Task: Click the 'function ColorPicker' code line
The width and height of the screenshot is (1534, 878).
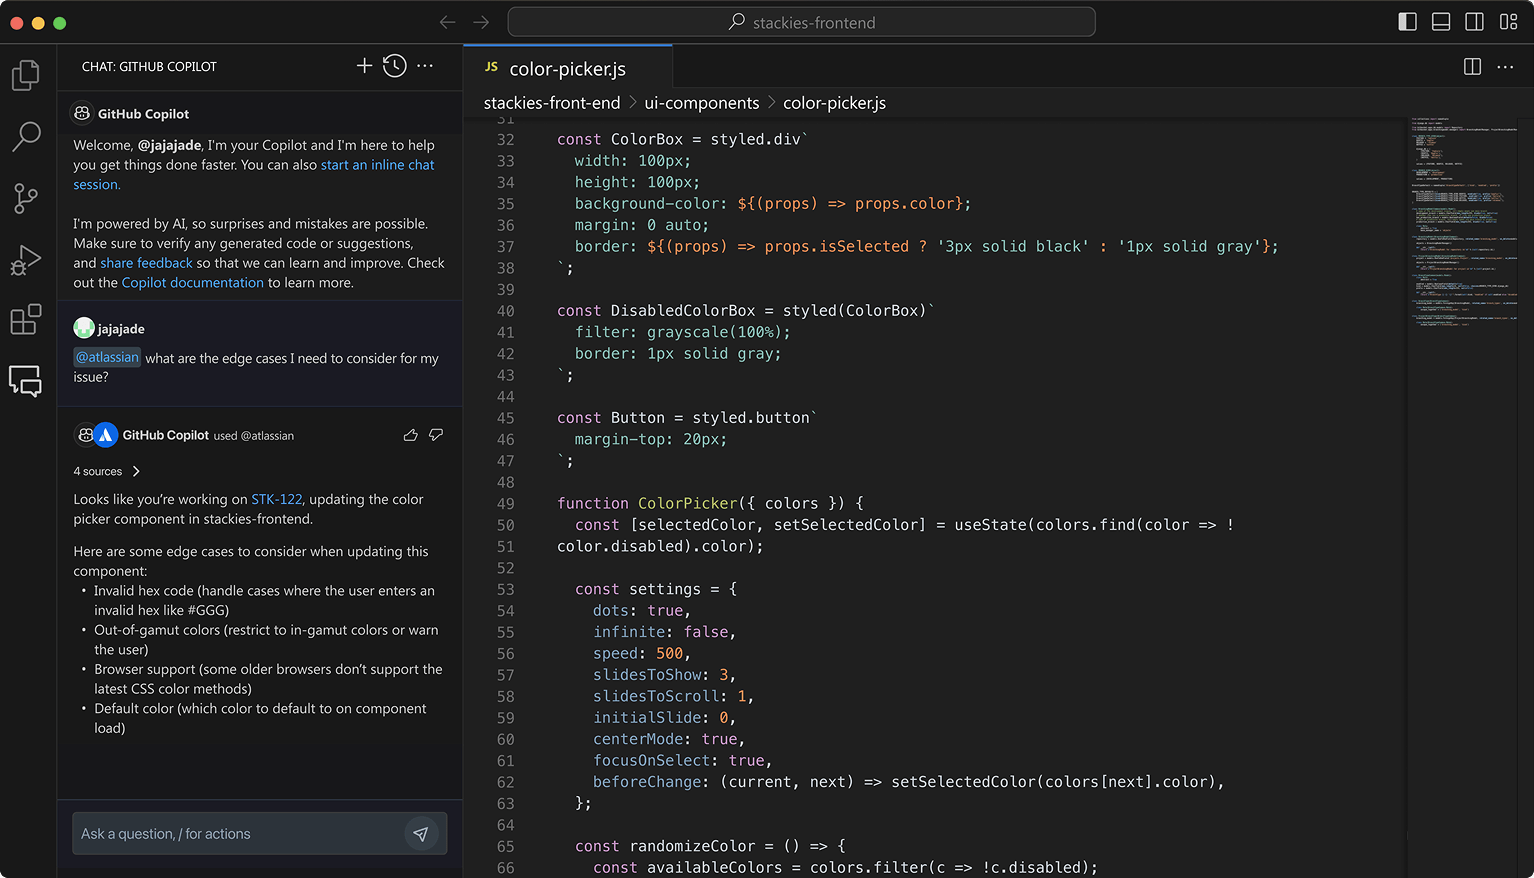Action: coord(710,503)
